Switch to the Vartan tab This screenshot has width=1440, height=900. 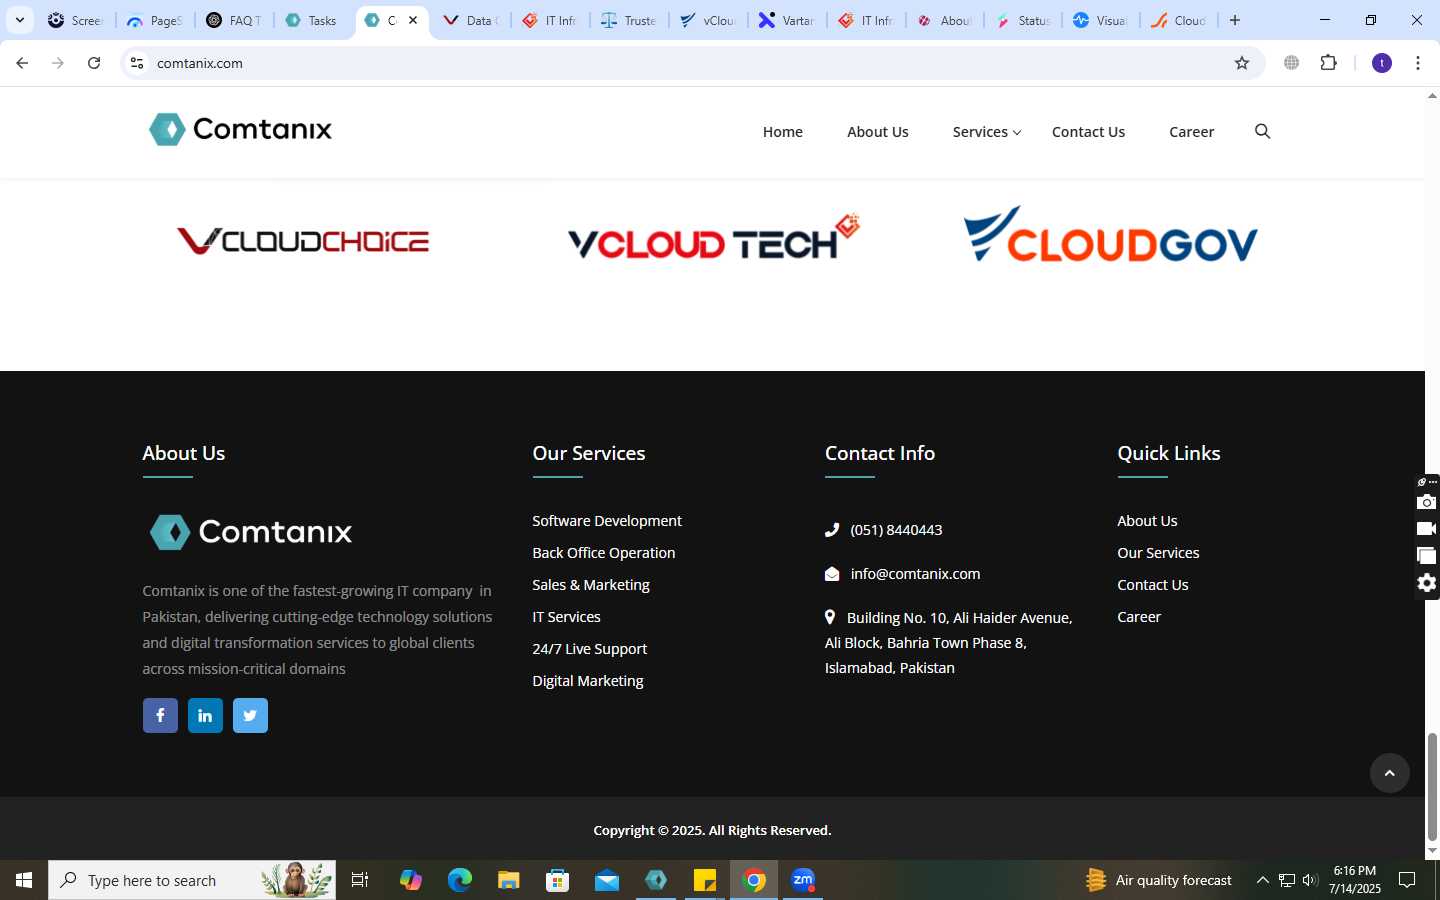coord(786,20)
